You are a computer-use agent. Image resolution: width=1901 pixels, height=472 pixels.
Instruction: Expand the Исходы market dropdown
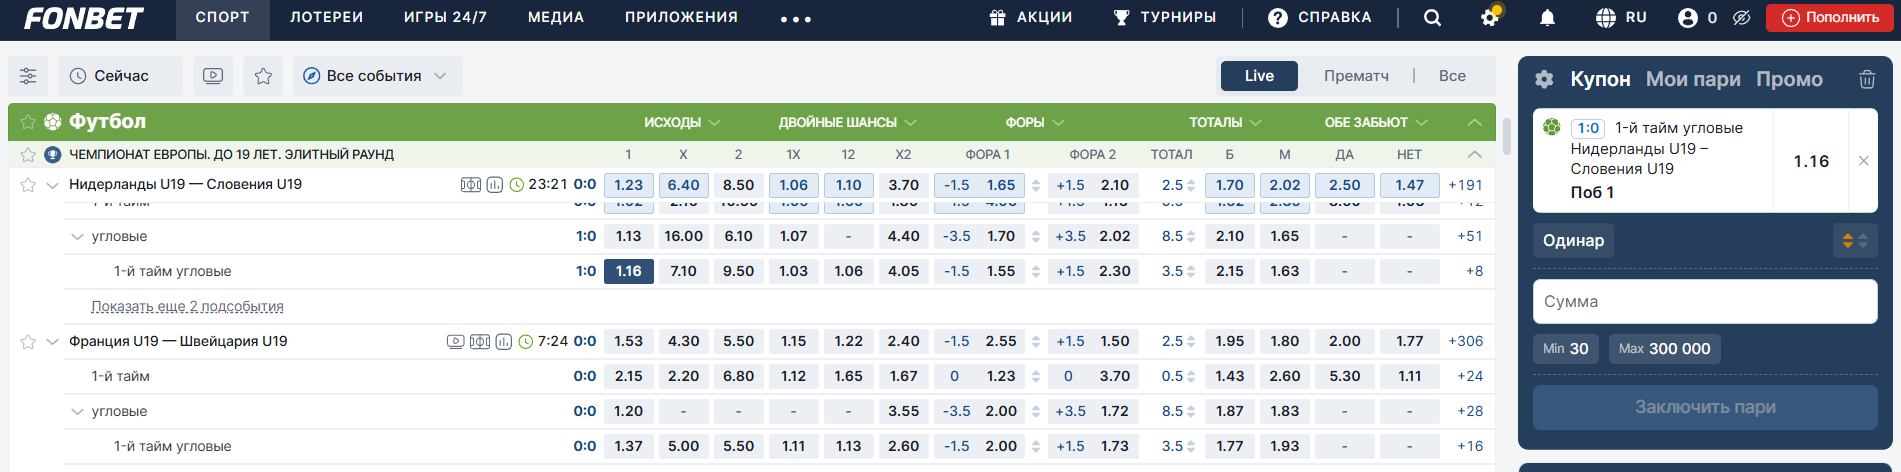(682, 123)
